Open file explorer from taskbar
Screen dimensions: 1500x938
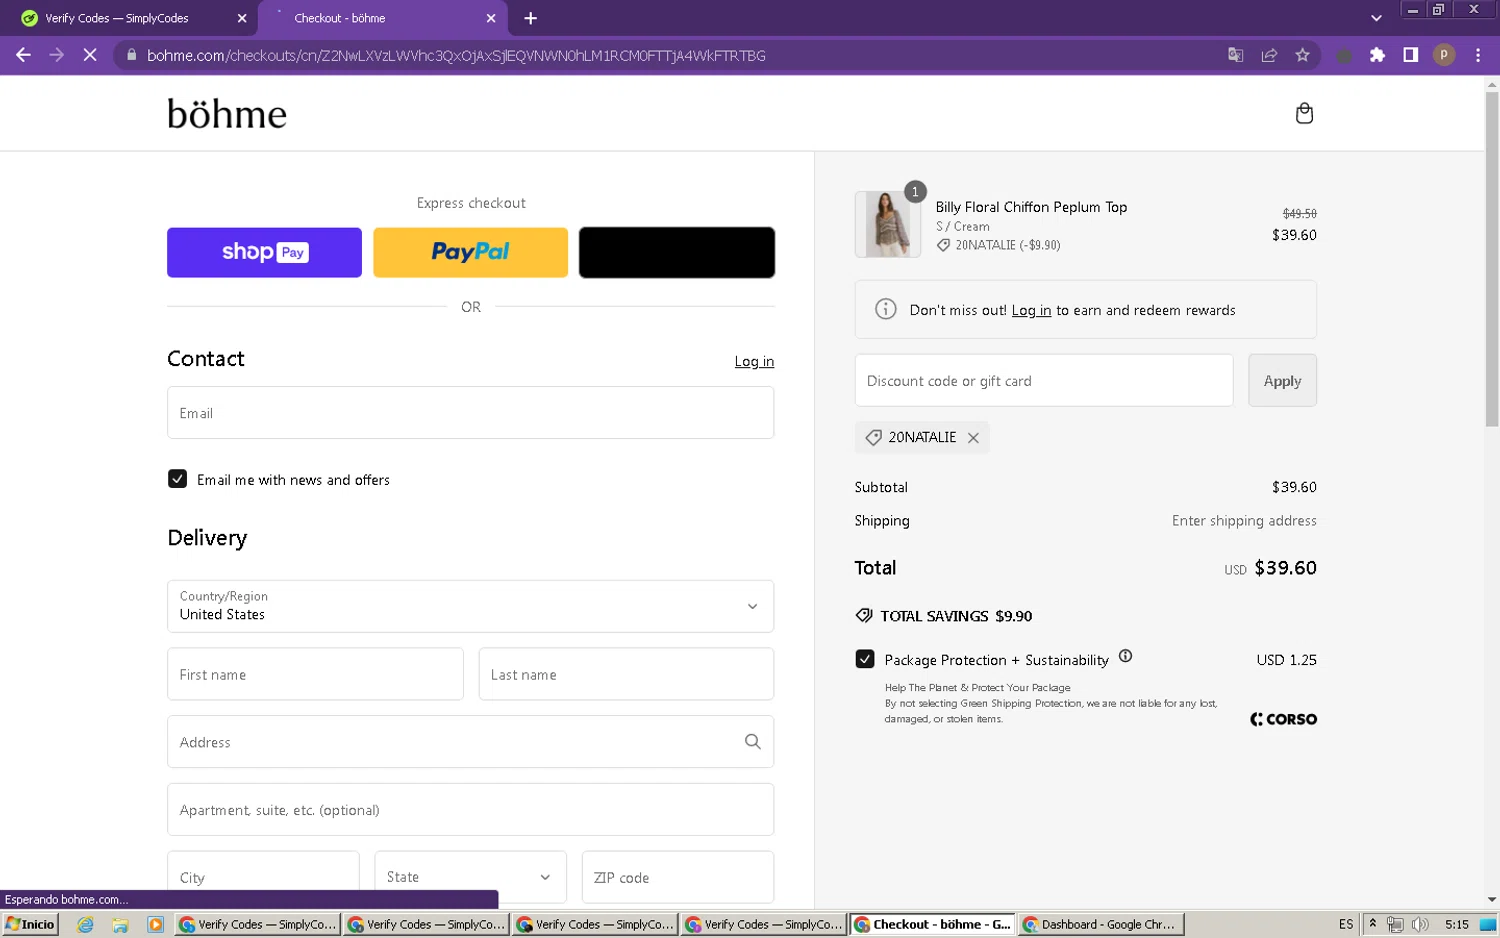click(120, 924)
